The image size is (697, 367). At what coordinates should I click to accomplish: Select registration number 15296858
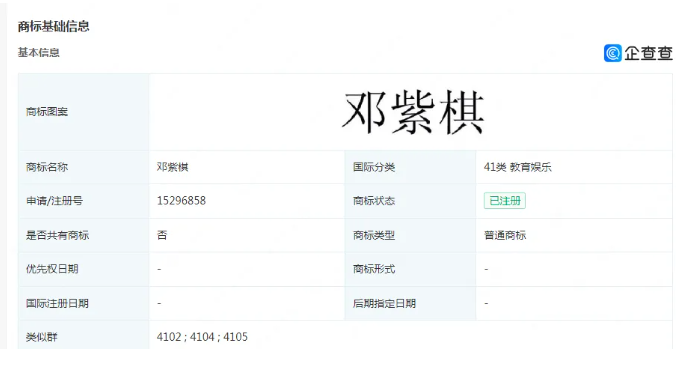181,201
